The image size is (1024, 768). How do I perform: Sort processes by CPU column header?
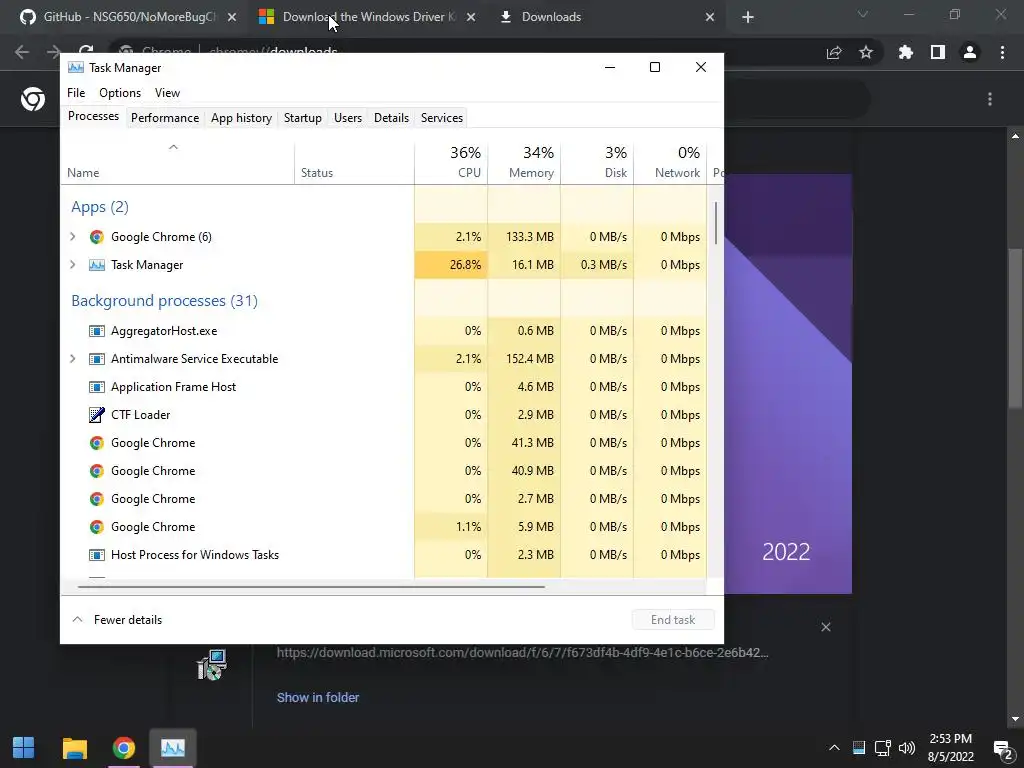coord(451,161)
